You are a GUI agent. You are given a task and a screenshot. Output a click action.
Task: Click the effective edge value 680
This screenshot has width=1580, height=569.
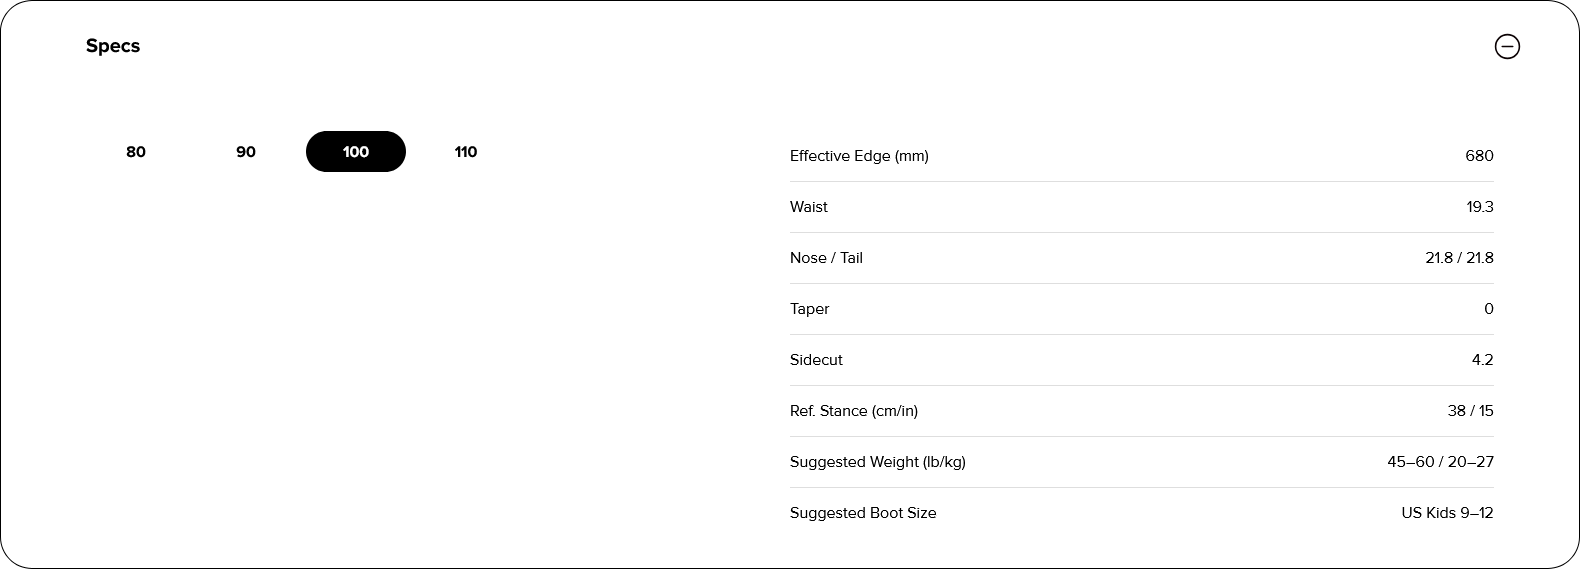click(x=1479, y=156)
